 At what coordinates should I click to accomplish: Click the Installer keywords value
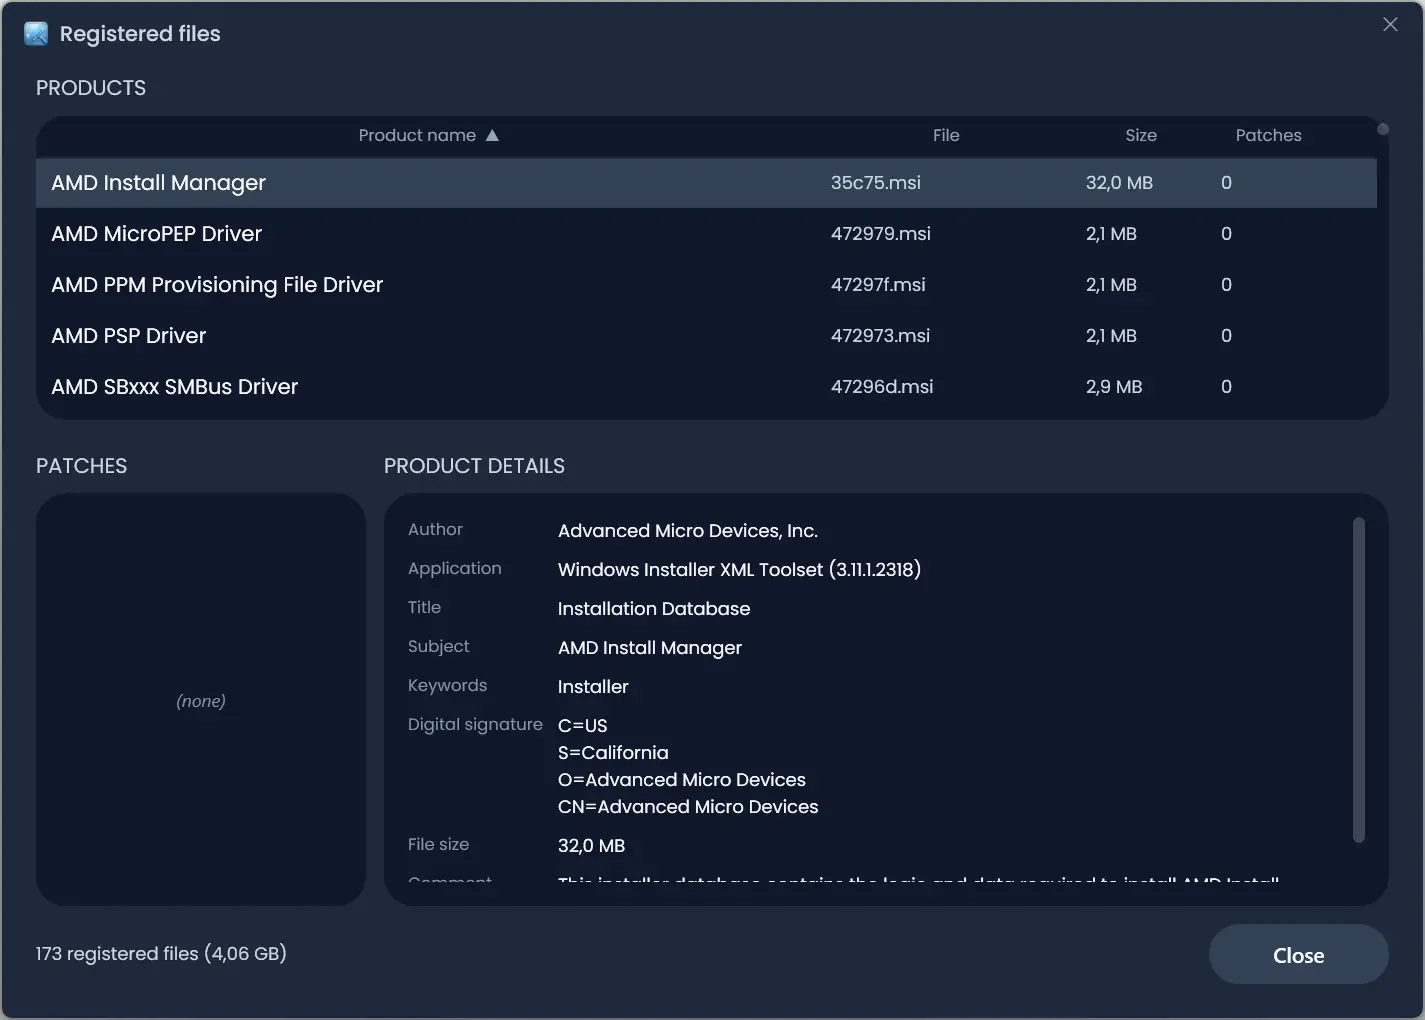point(593,687)
